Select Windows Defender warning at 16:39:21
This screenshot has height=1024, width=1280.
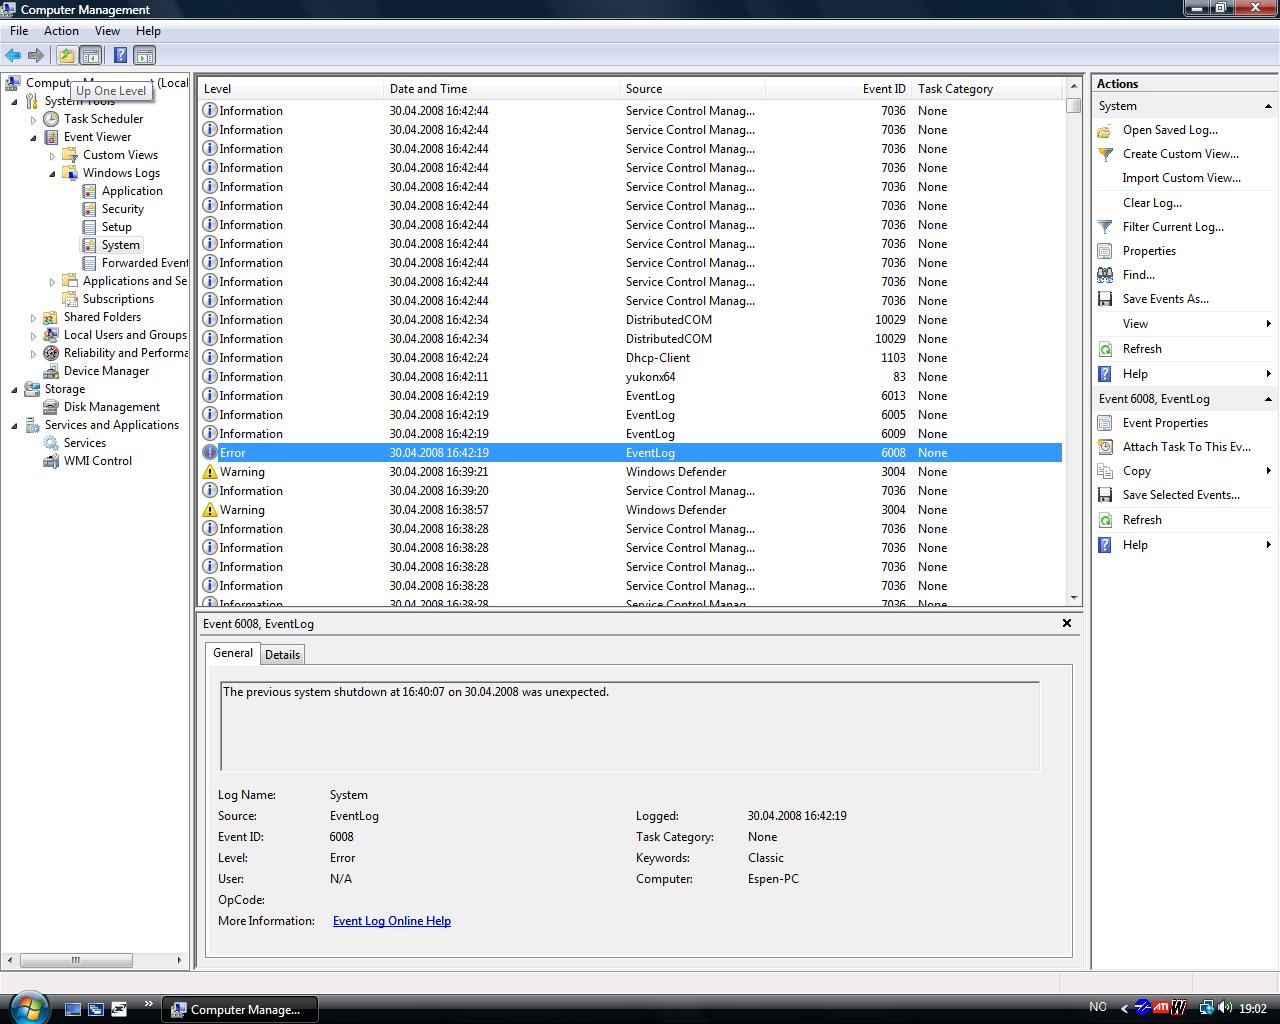click(630, 472)
